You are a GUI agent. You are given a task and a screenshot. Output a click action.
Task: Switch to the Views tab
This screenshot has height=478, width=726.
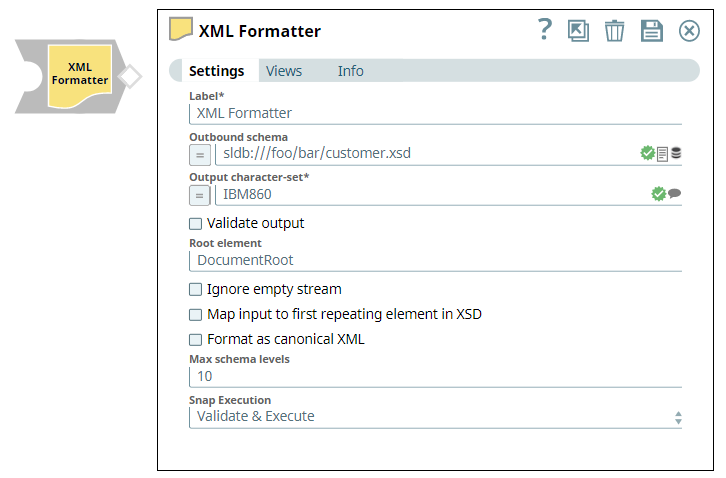[284, 71]
